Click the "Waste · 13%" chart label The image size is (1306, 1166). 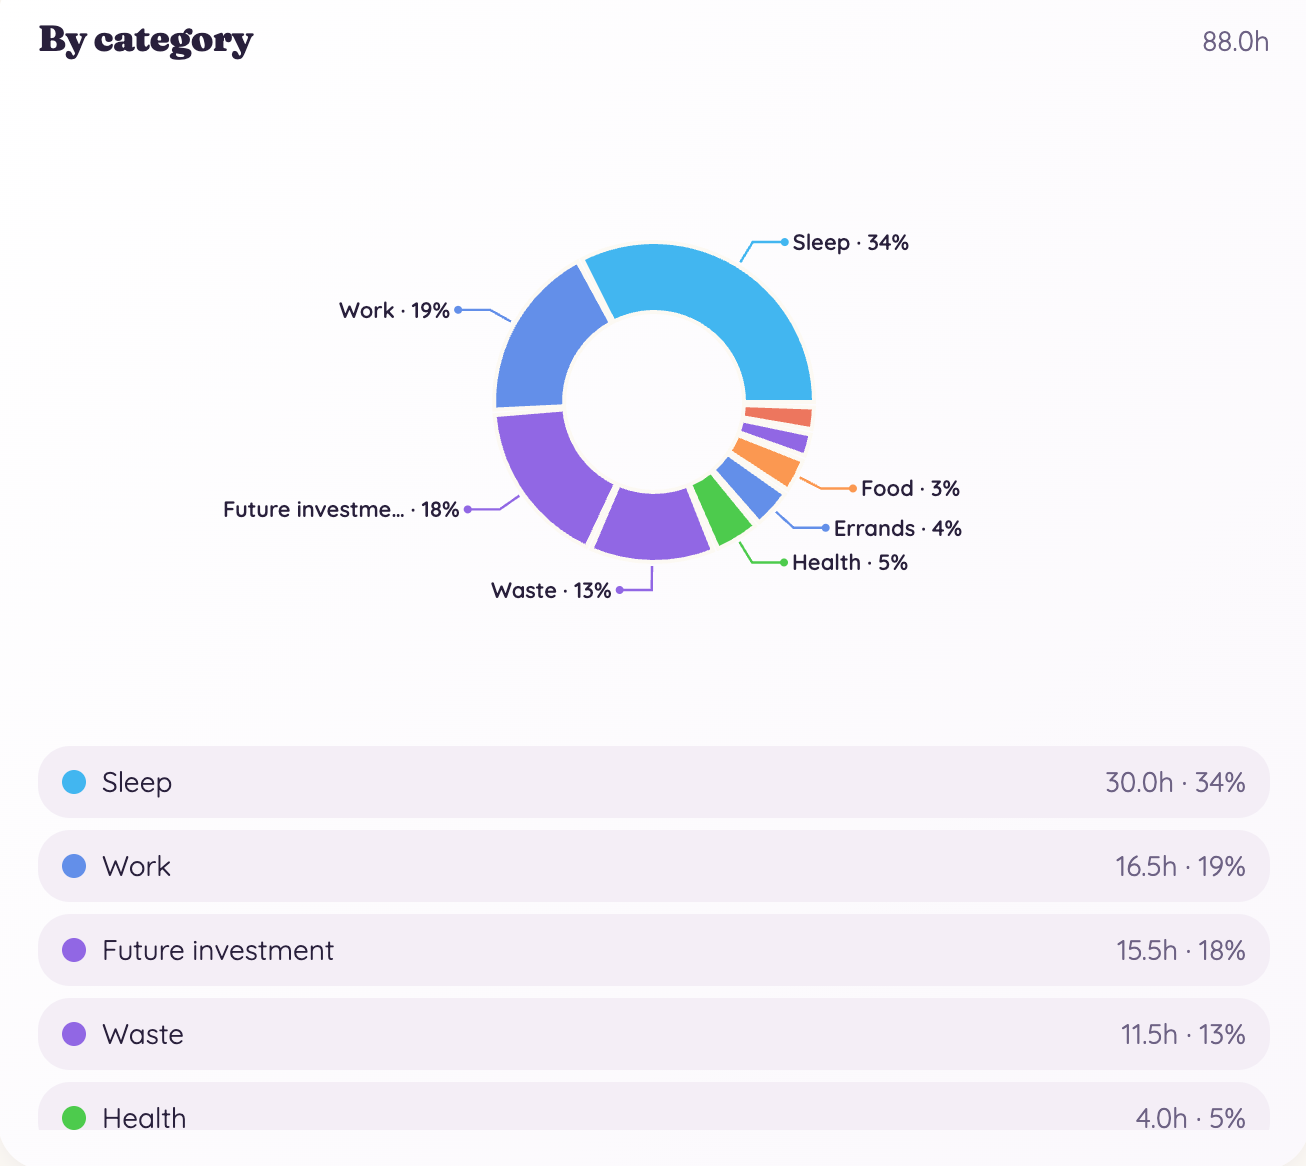point(551,590)
